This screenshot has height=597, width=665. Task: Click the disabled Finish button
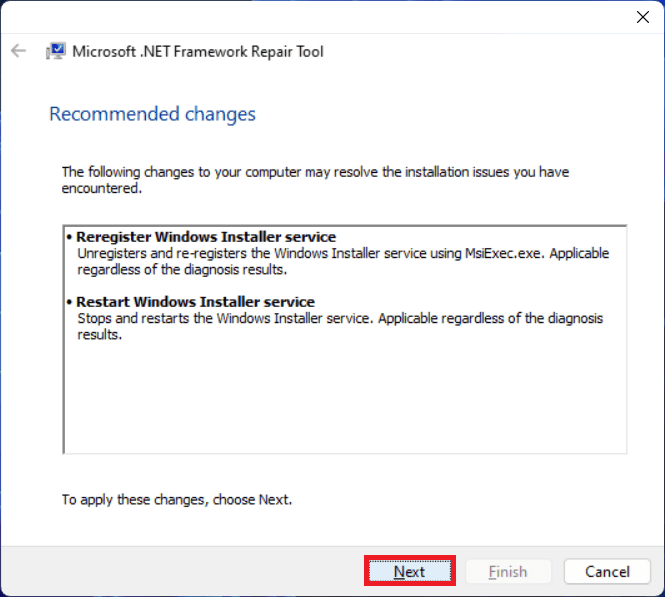pos(508,572)
